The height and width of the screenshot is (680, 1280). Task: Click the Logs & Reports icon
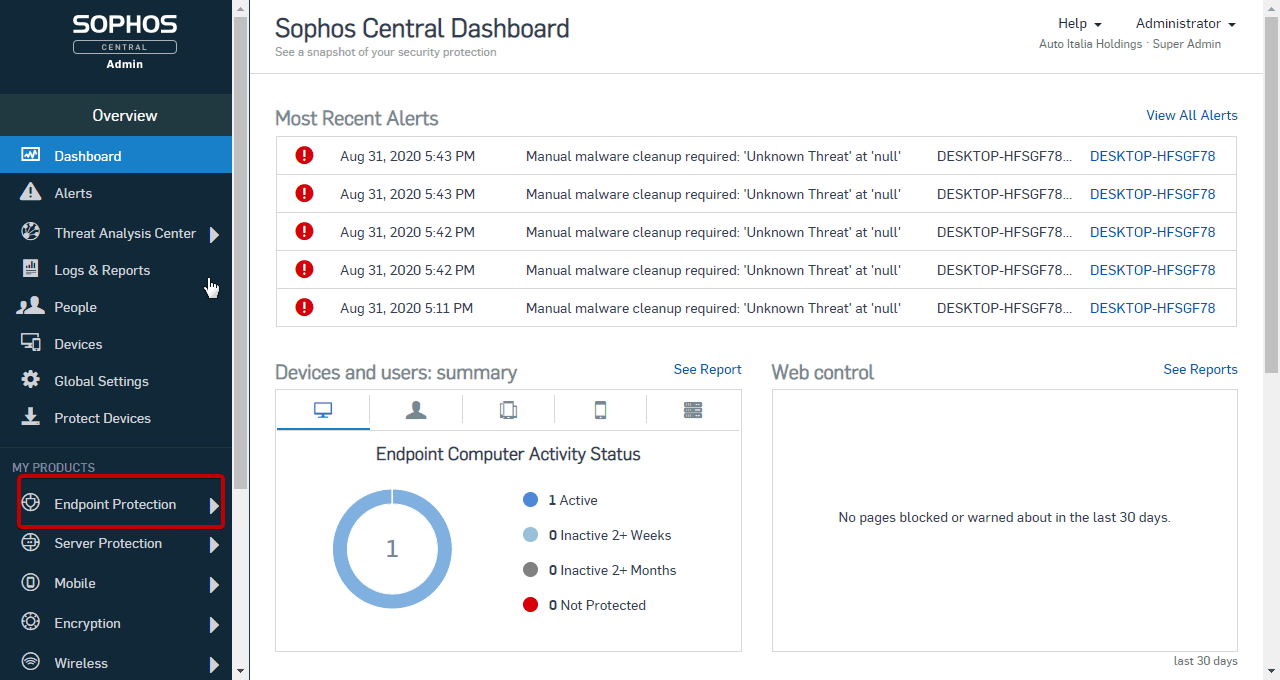[x=31, y=269]
